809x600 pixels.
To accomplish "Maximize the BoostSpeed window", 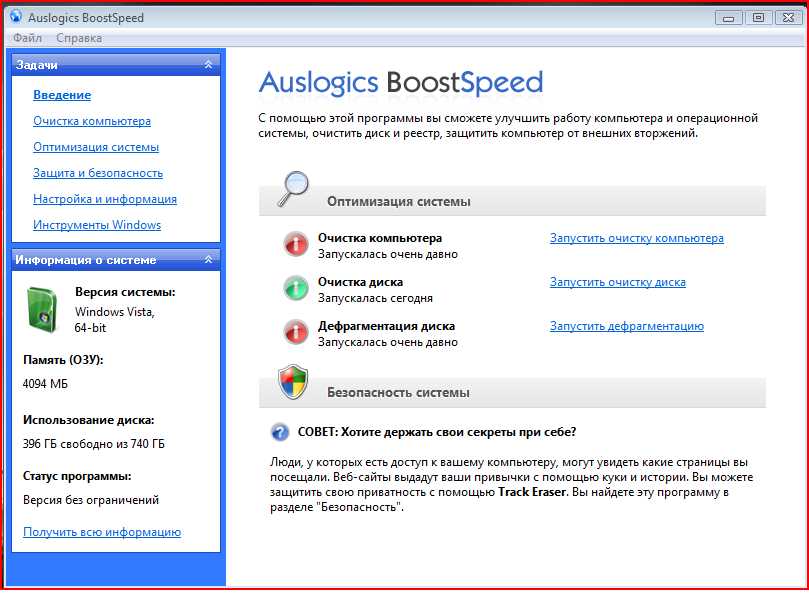I will coord(758,18).
